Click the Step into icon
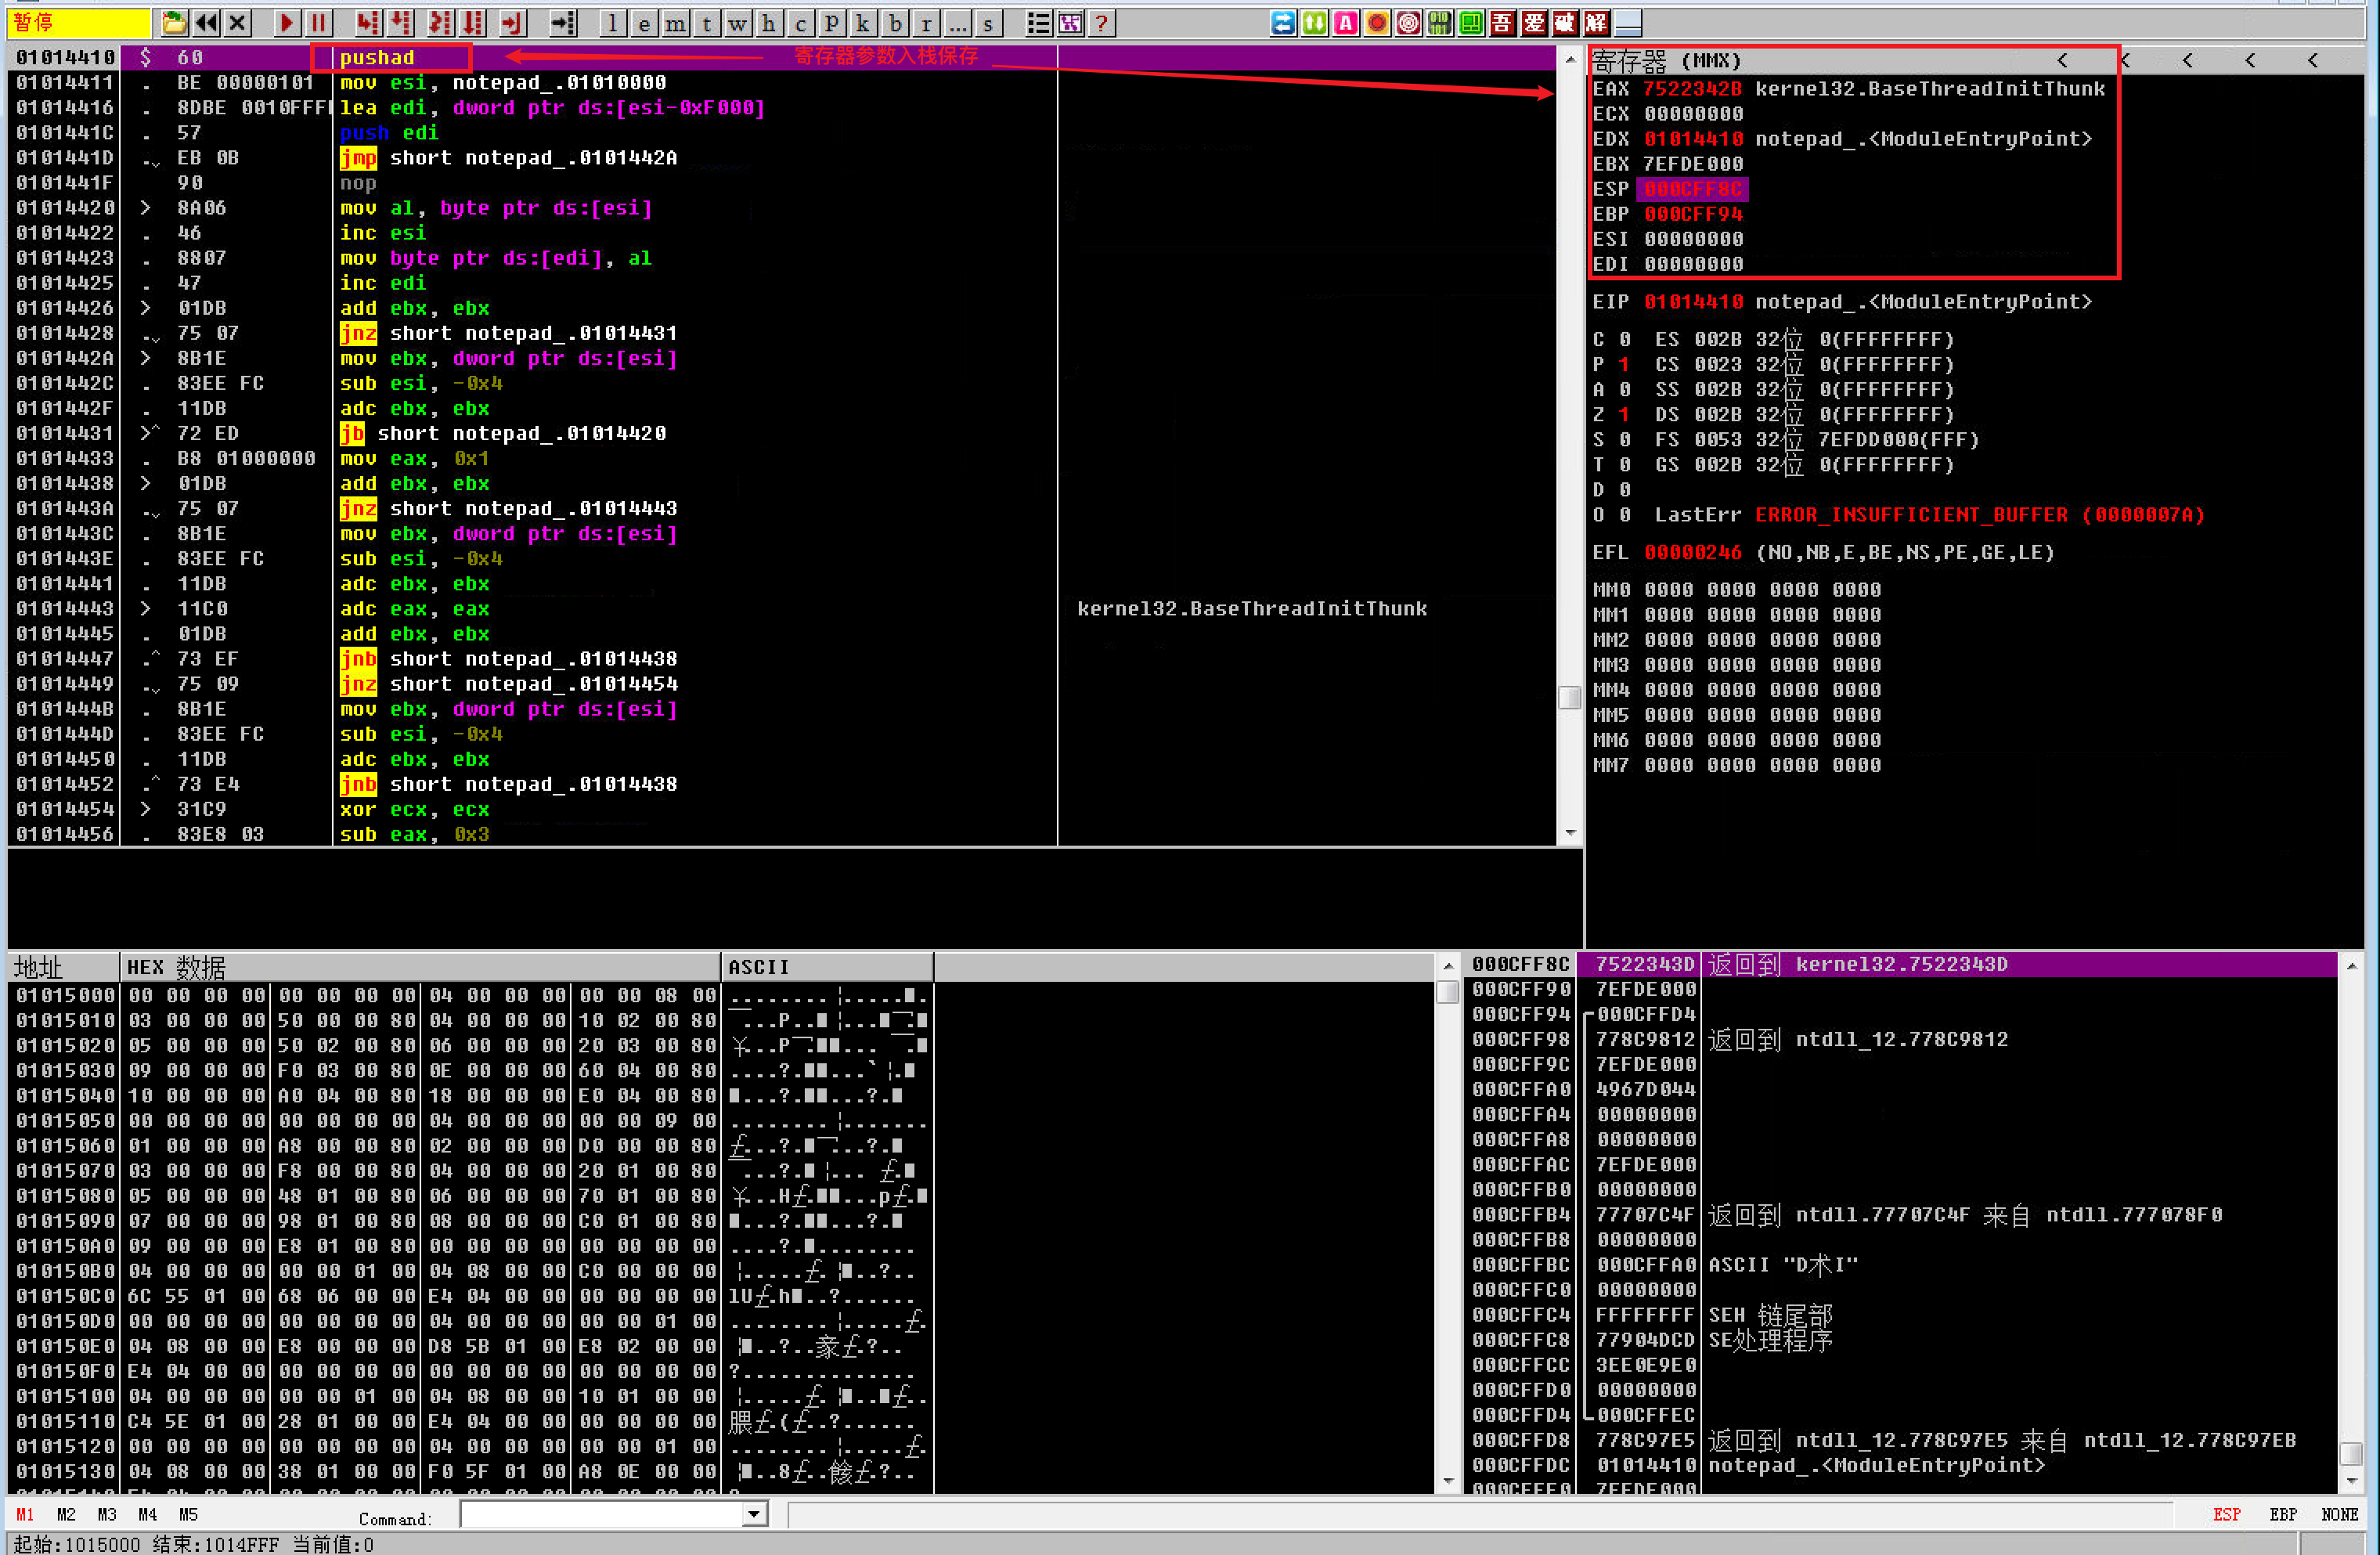 click(x=368, y=23)
